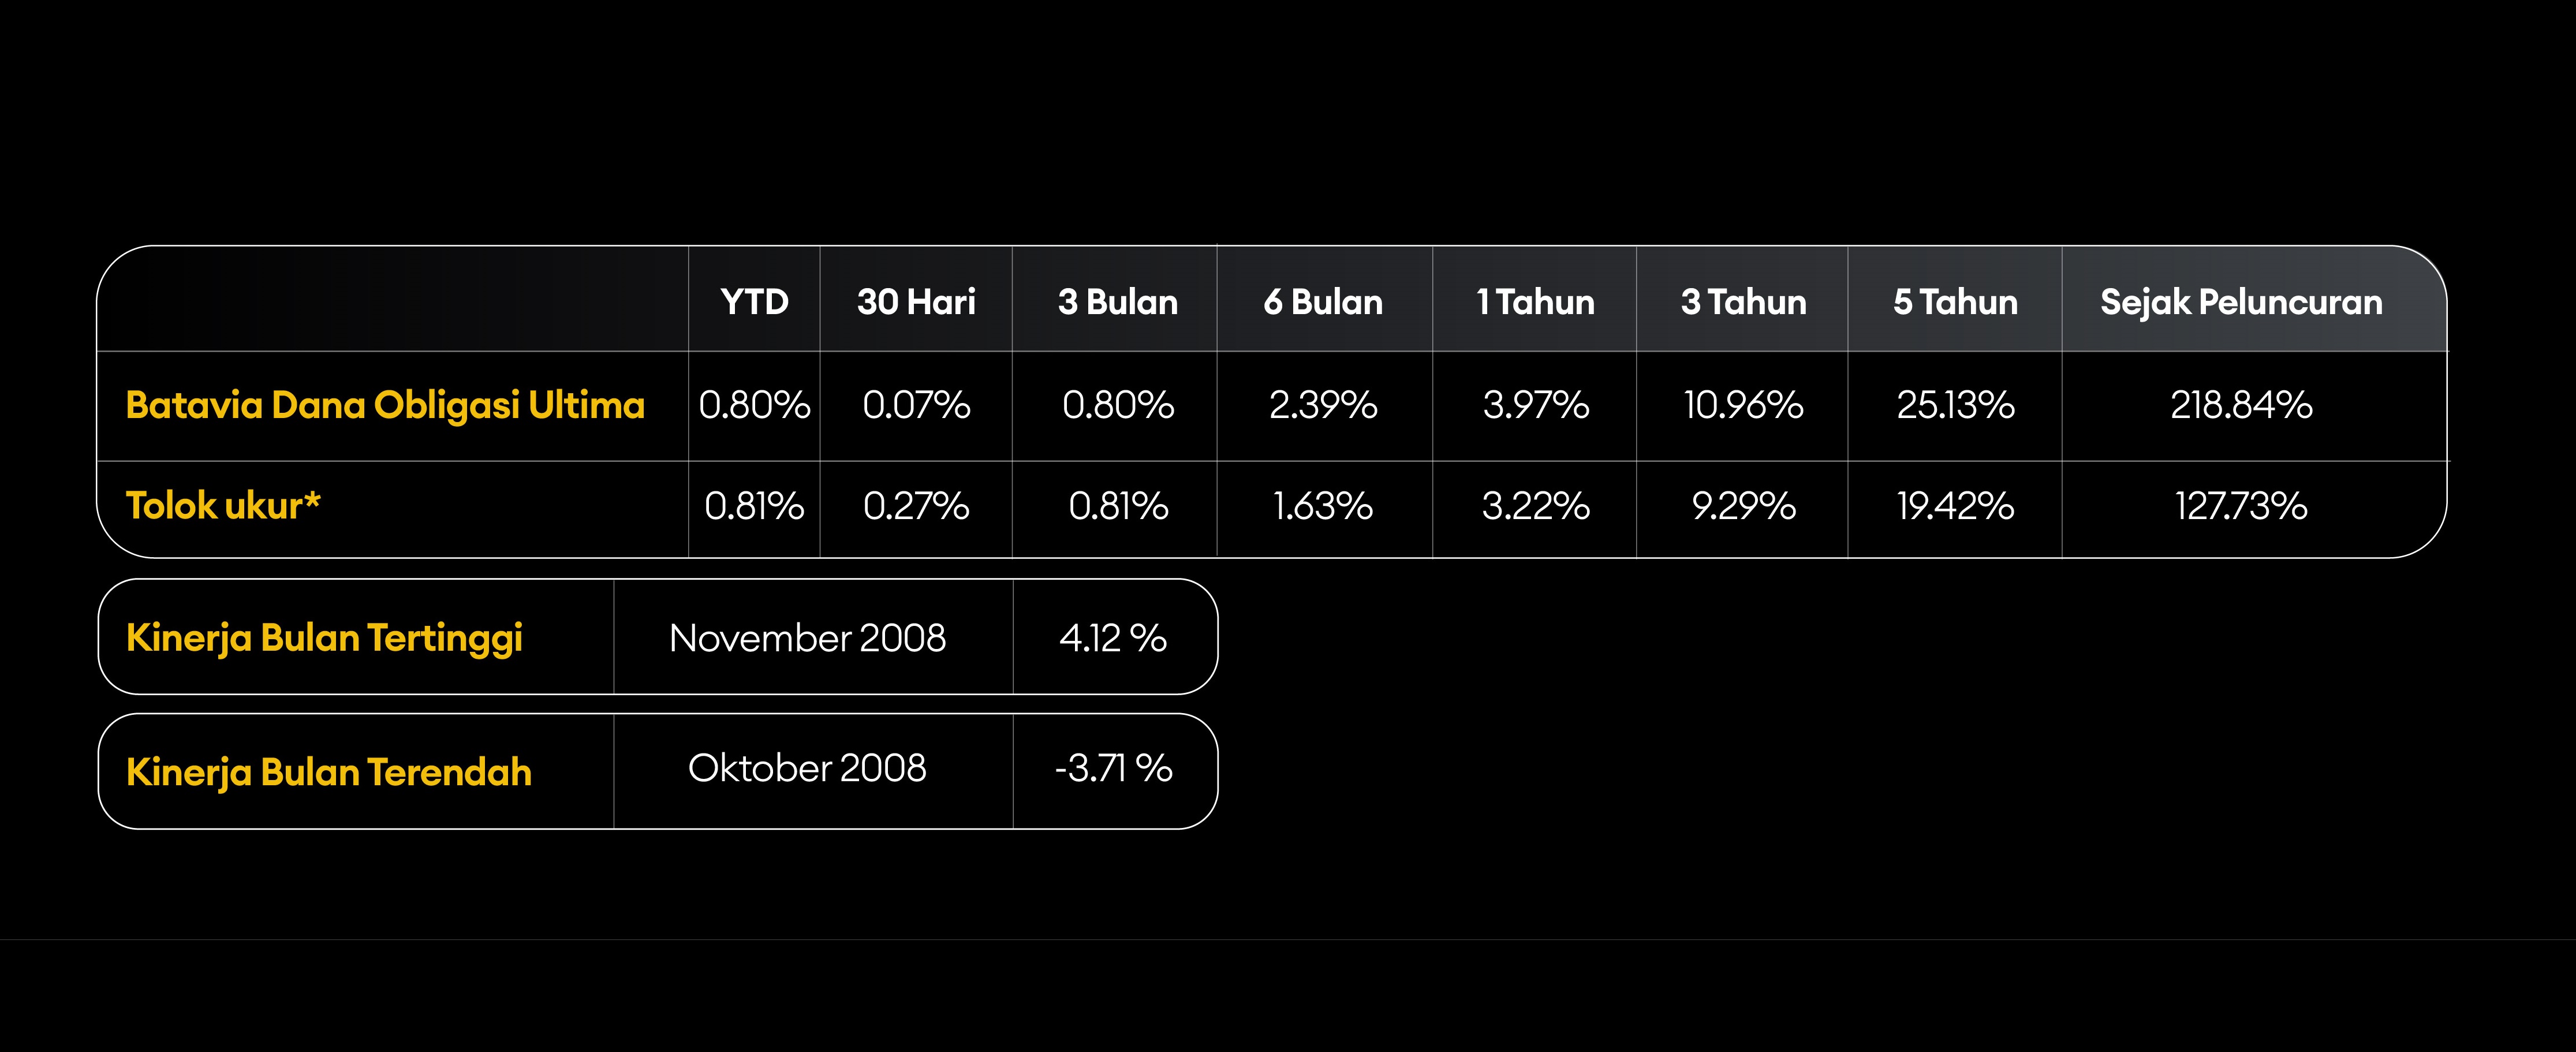2576x1052 pixels.
Task: Select the 127.73% benchmark value
Action: click(2241, 506)
